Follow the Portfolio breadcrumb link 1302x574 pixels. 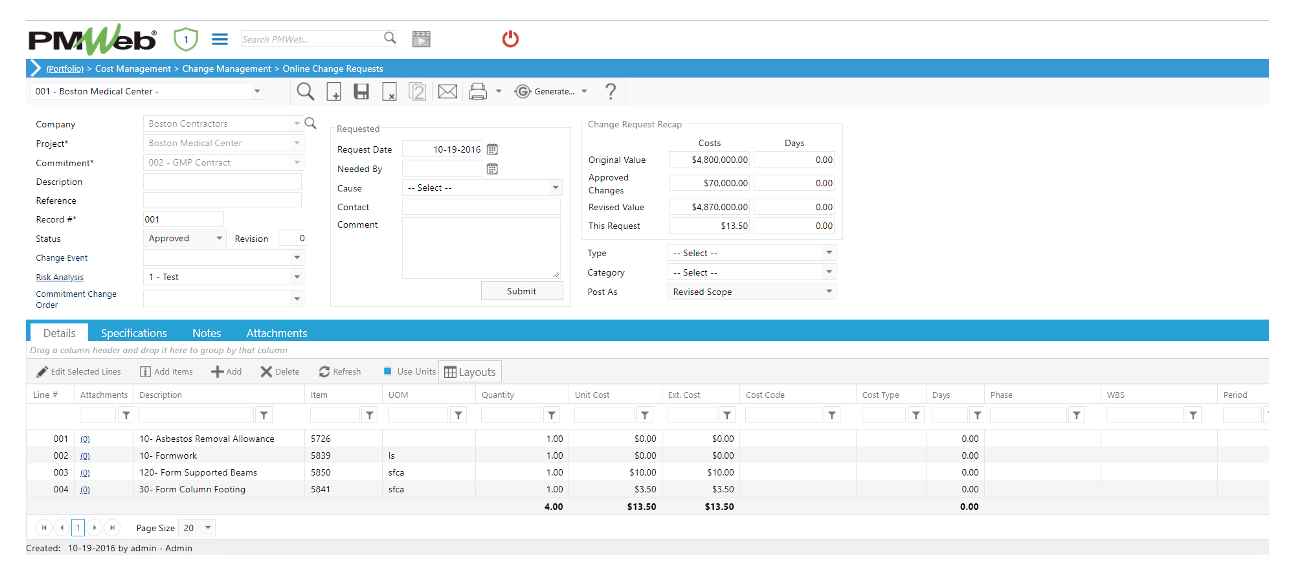pyautogui.click(x=64, y=69)
